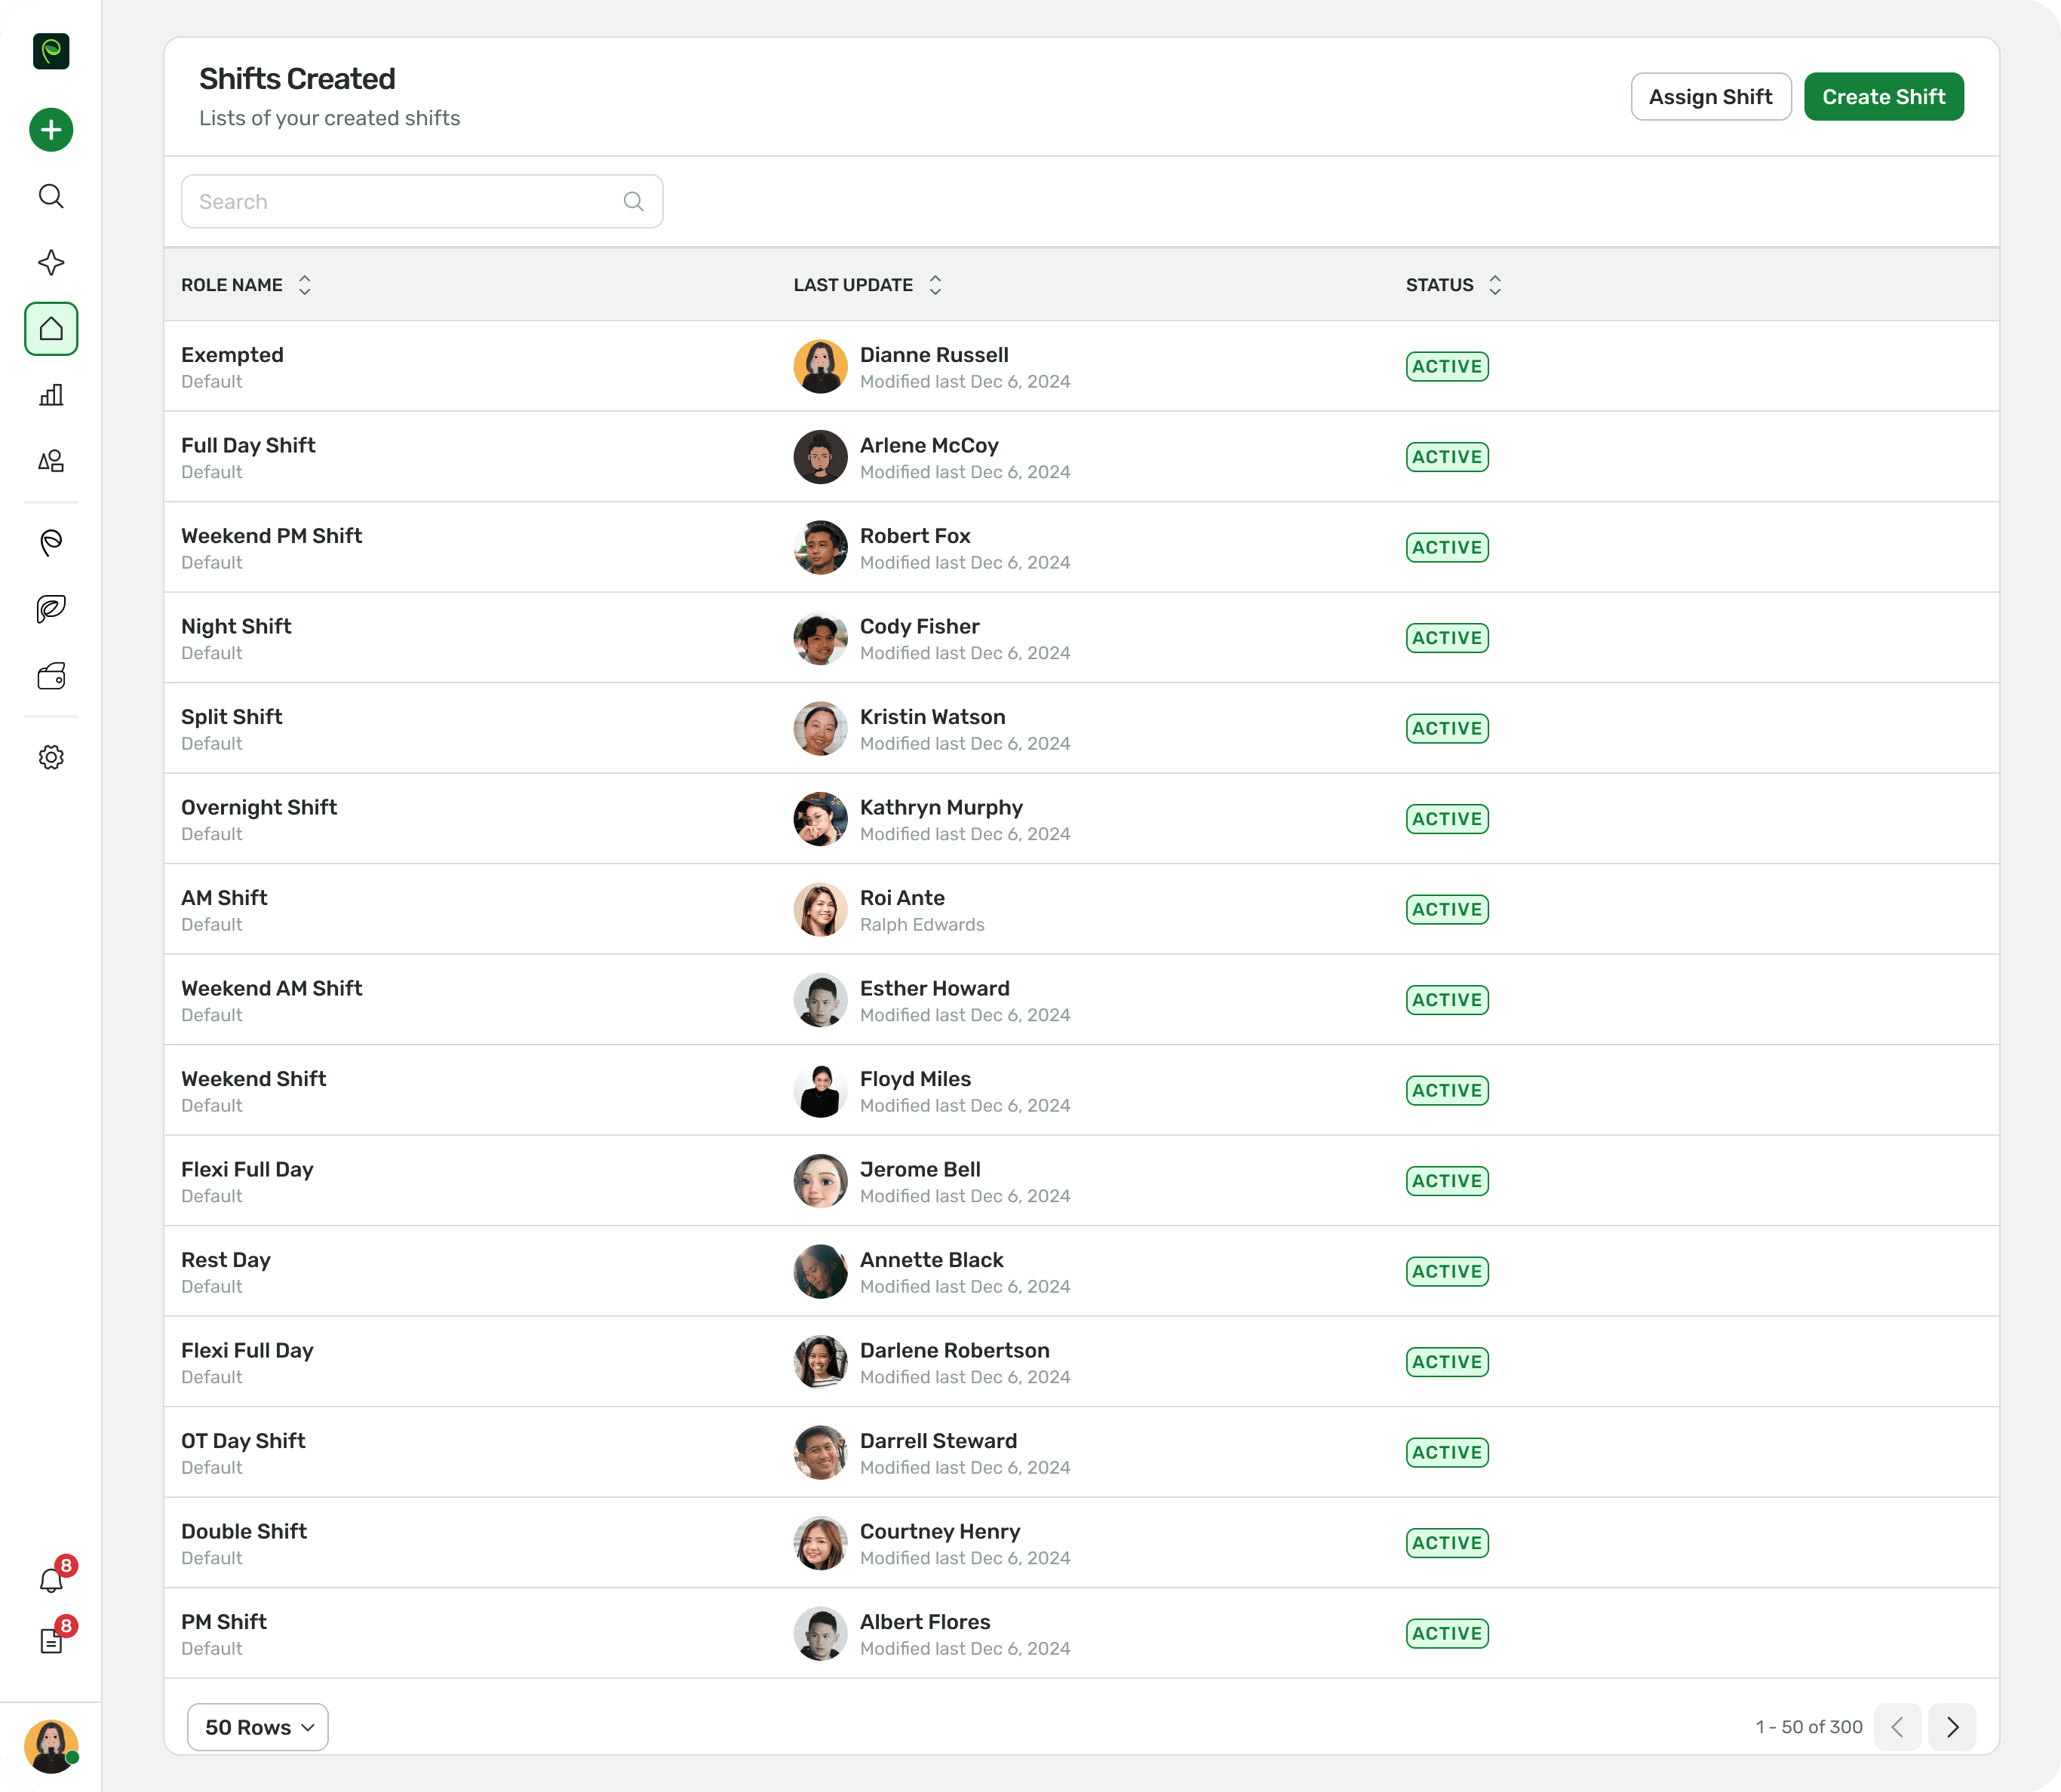Open the create new item plus button
2061x1792 pixels.
51,130
